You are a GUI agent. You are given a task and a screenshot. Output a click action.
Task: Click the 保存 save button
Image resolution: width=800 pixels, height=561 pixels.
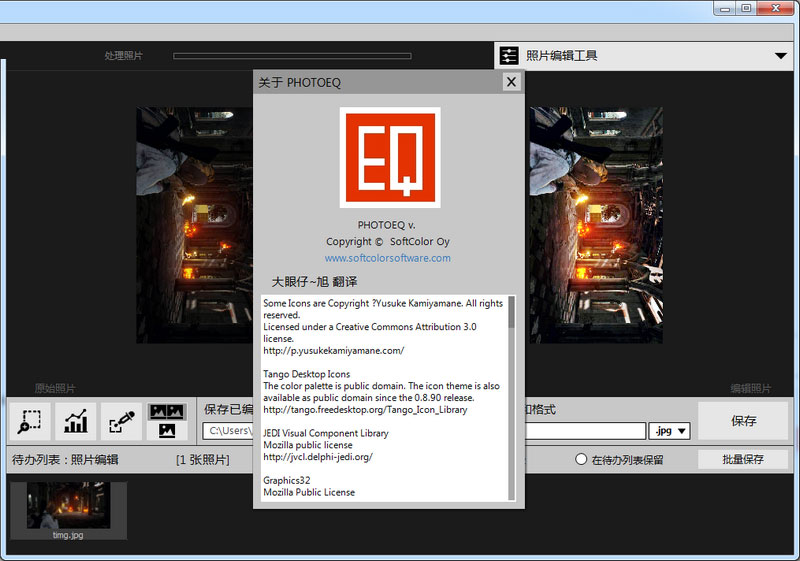click(x=743, y=421)
